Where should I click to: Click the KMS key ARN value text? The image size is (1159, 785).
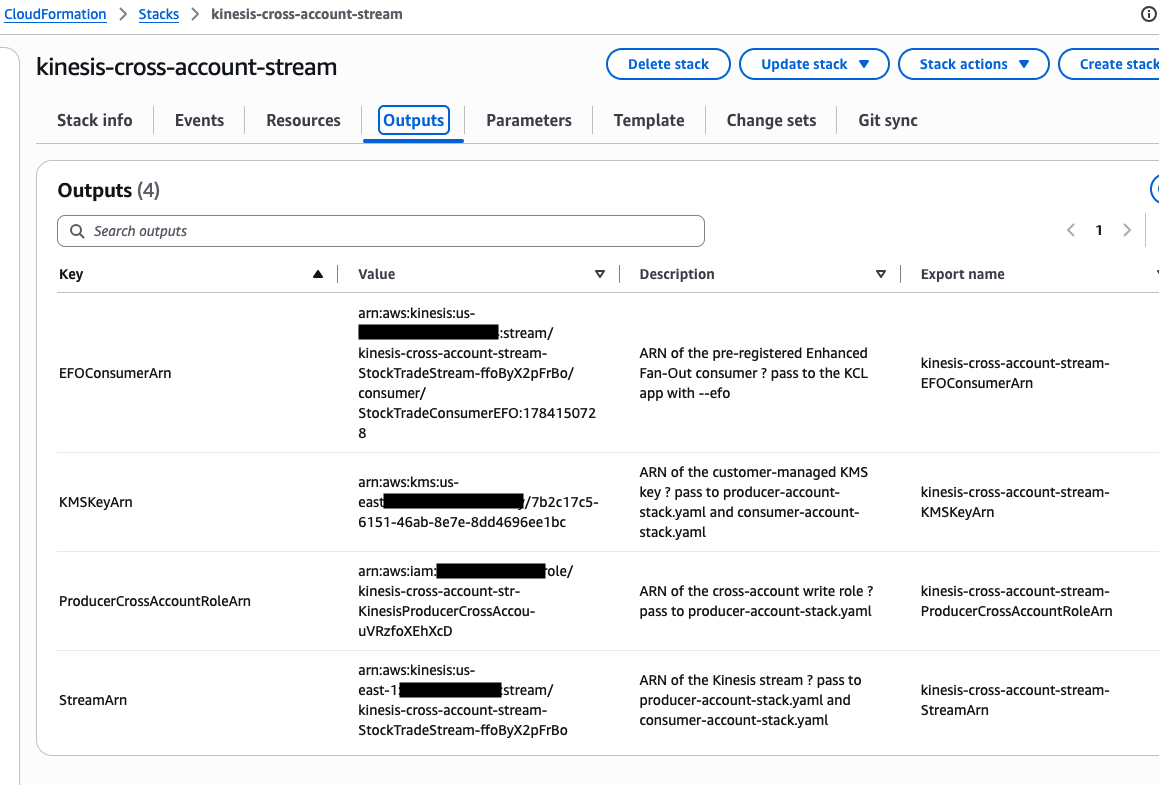click(x=478, y=502)
